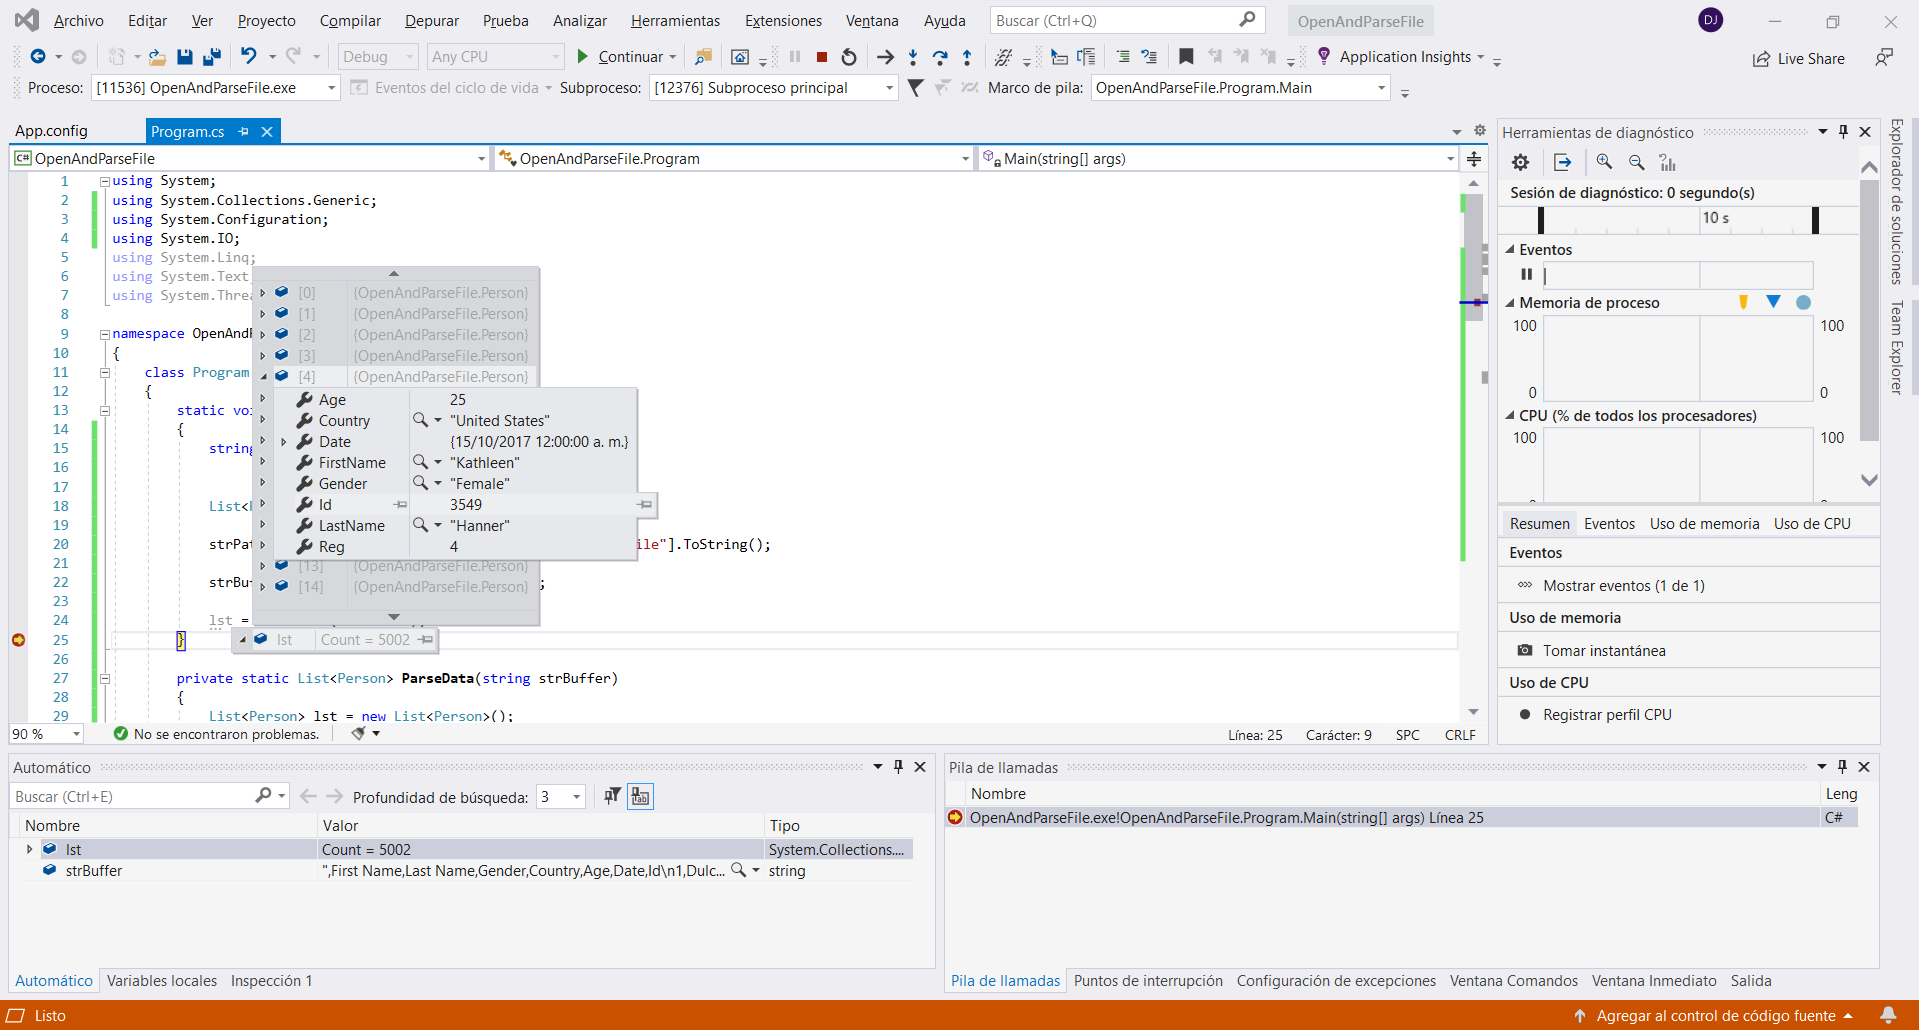1919x1030 pixels.
Task: Expand the lst variable in Automático
Action: 29,849
